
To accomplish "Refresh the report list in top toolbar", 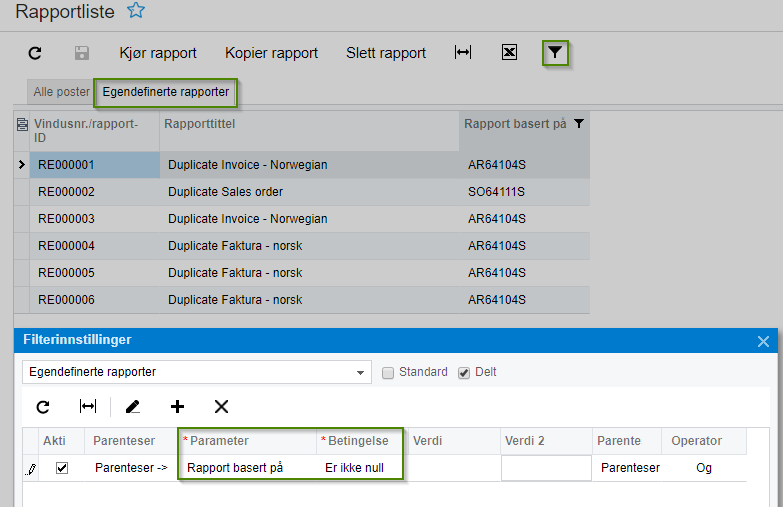I will coord(35,53).
